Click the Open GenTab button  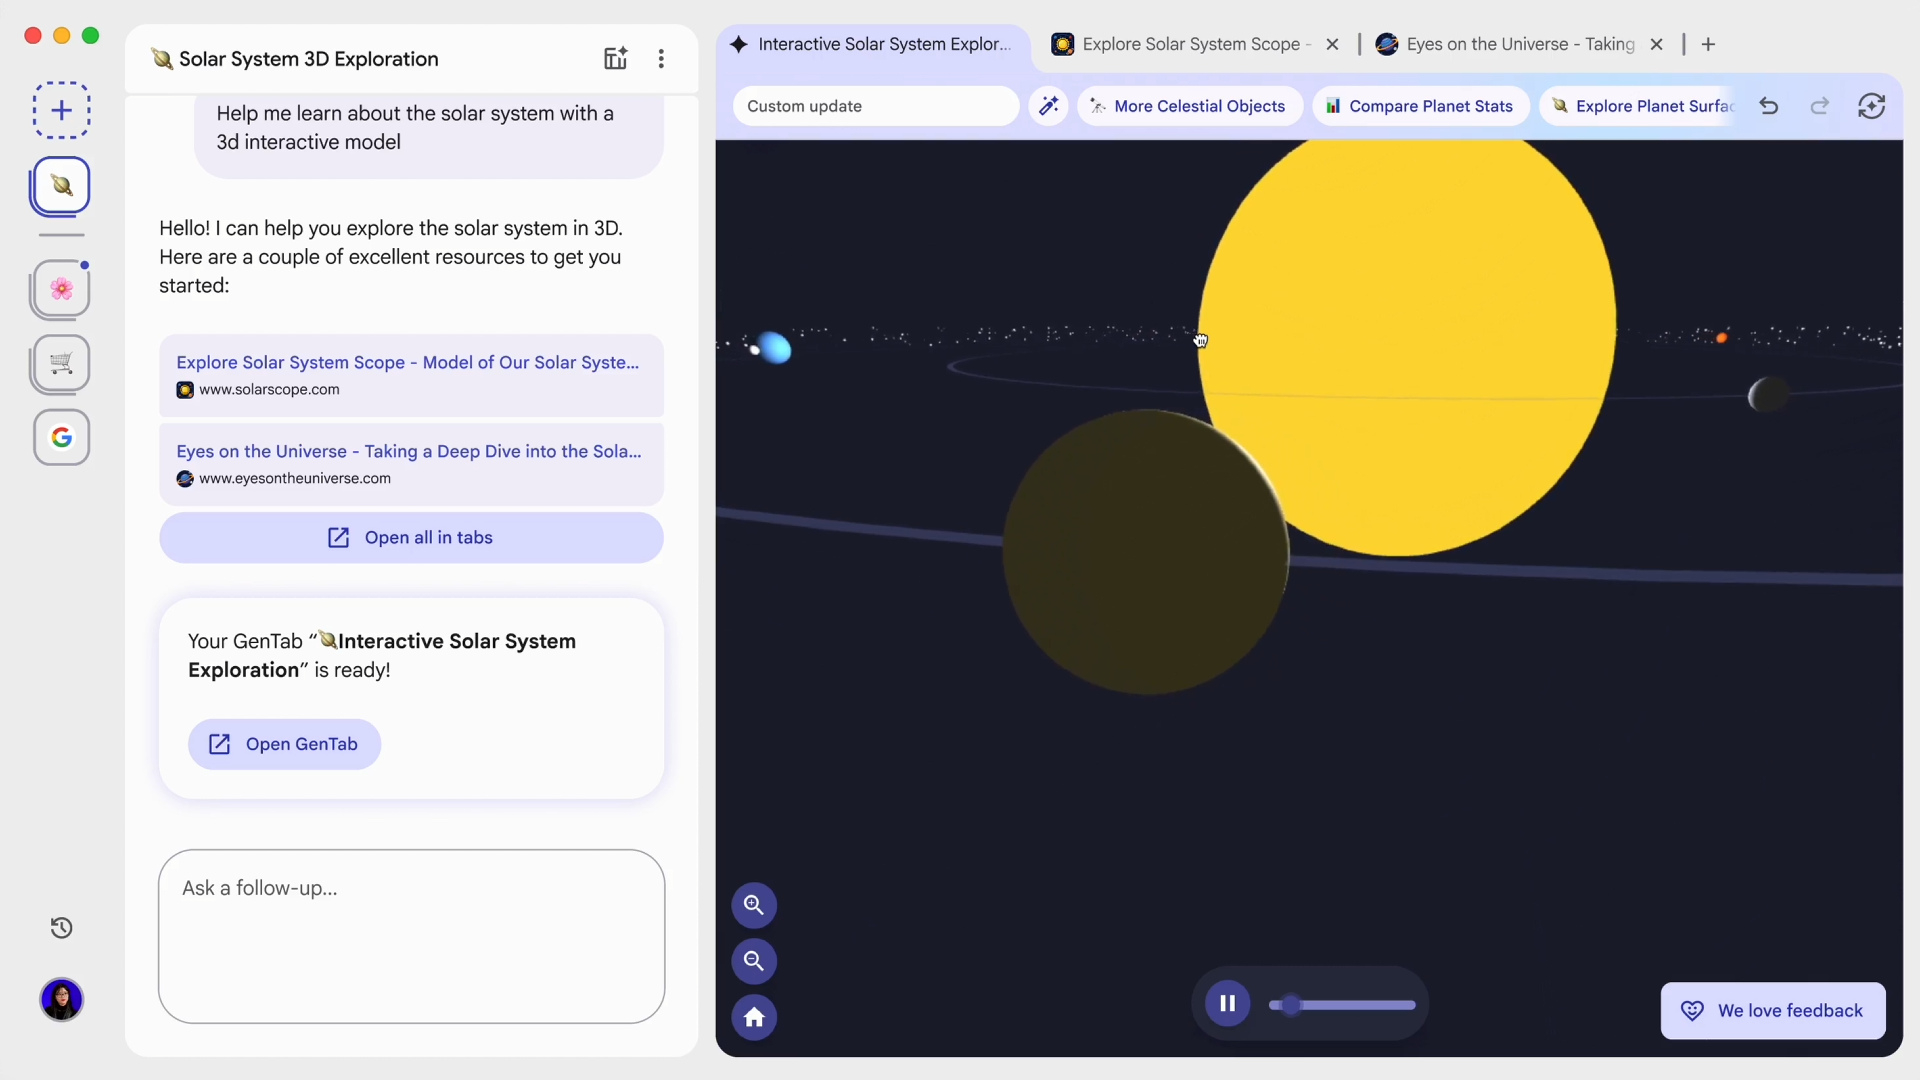pos(284,744)
